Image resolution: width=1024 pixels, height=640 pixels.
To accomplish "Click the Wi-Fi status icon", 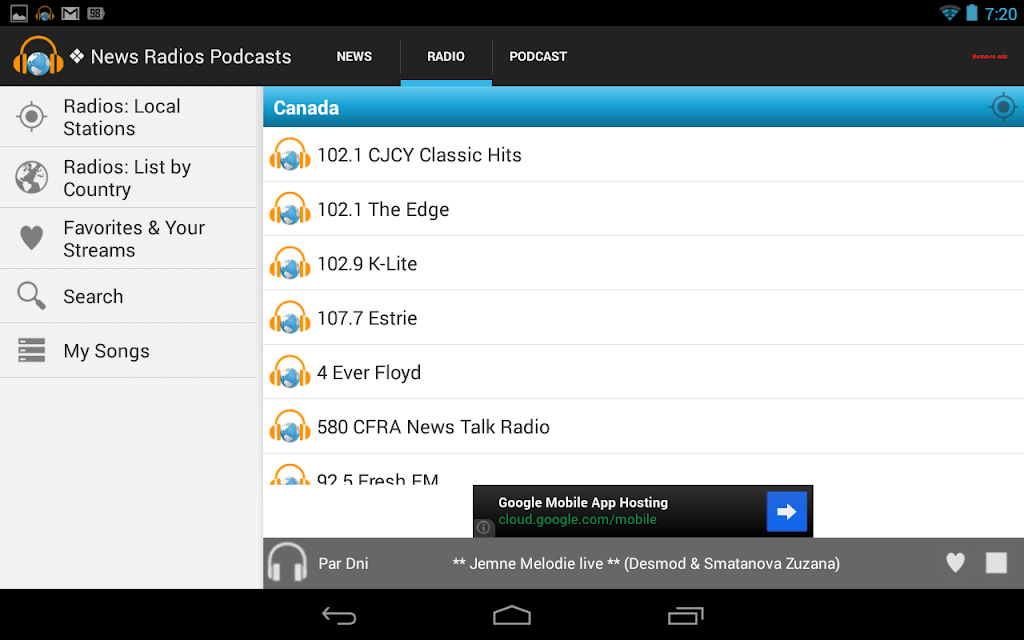I will [x=948, y=13].
